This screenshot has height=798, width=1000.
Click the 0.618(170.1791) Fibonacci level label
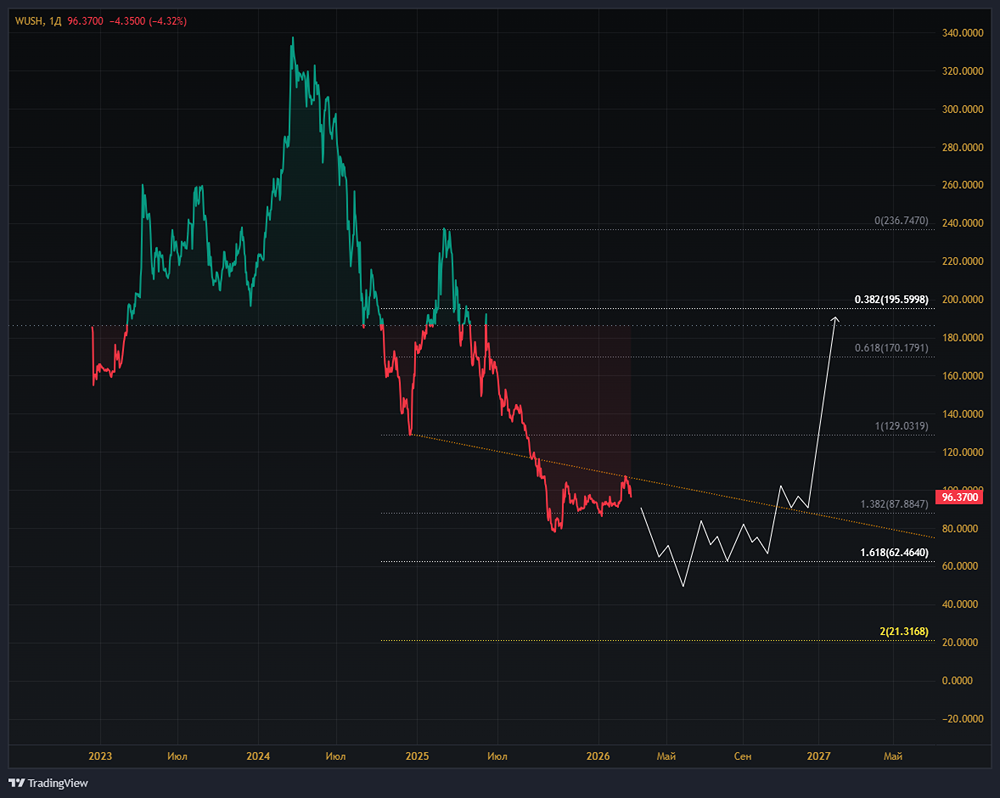coord(892,348)
